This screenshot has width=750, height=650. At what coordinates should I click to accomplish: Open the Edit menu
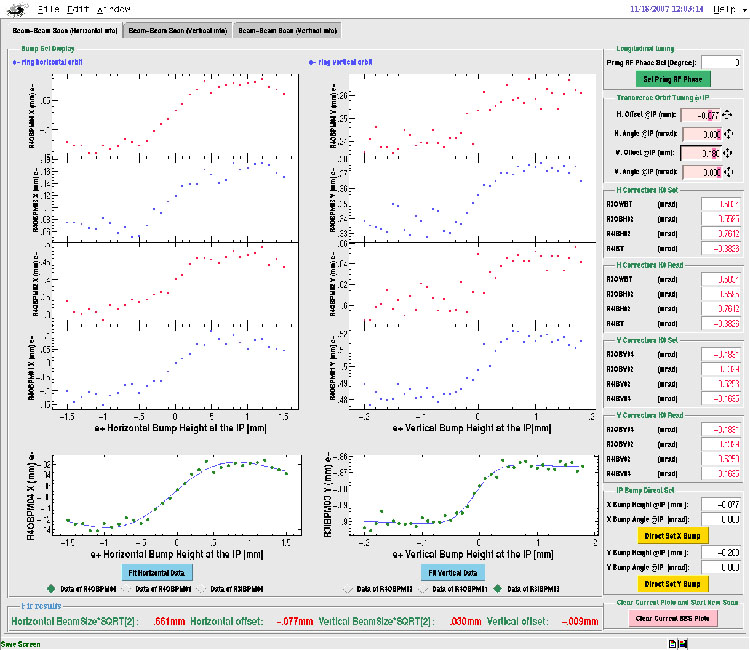81,9
